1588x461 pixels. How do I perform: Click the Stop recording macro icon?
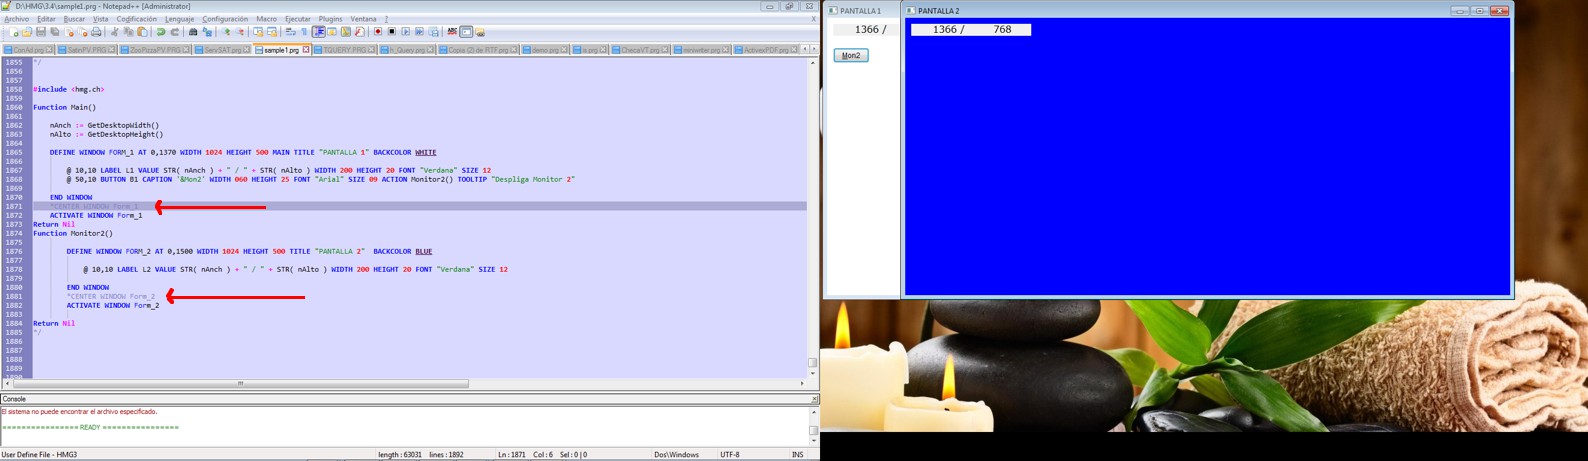coord(392,32)
